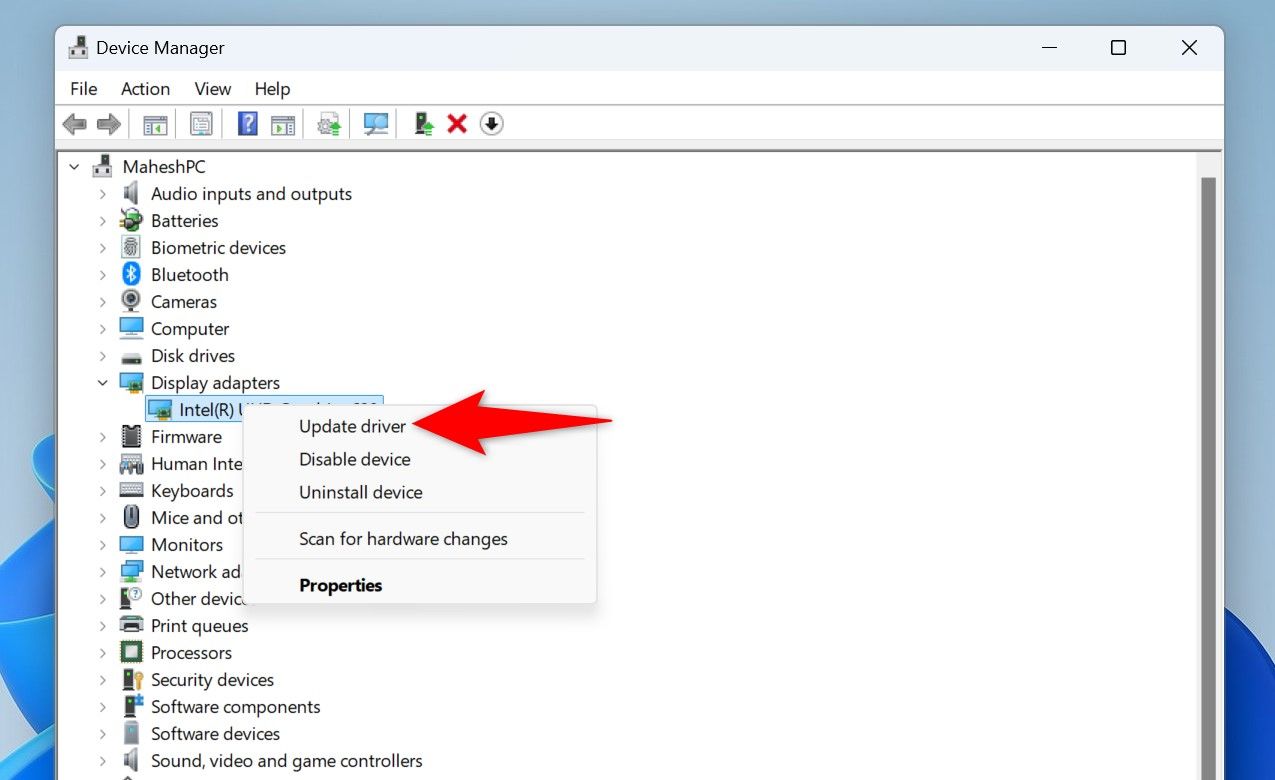Click the Device Manager title bar icon
This screenshot has height=780, width=1275.
(x=78, y=48)
